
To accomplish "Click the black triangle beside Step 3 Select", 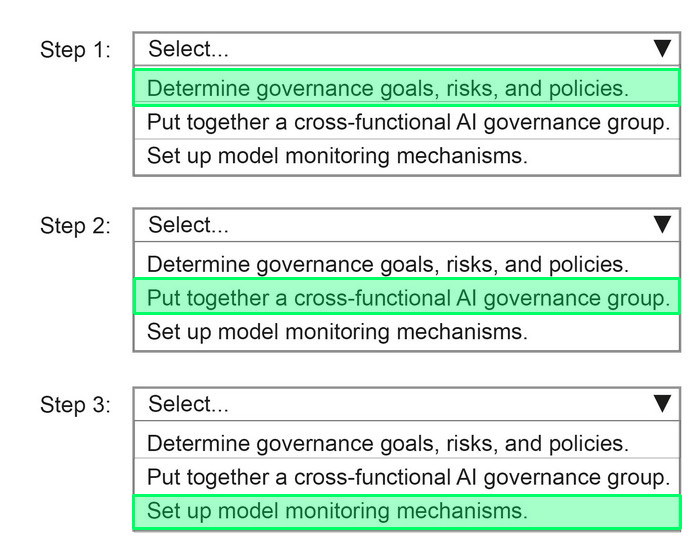I will coord(662,403).
